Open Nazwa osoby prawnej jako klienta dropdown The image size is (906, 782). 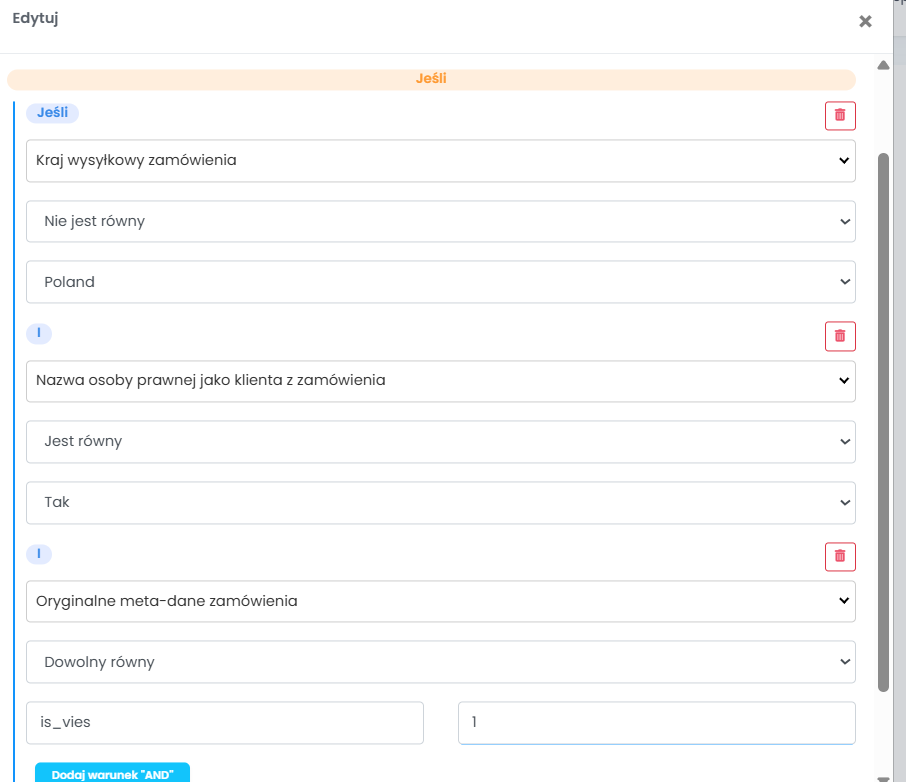440,381
